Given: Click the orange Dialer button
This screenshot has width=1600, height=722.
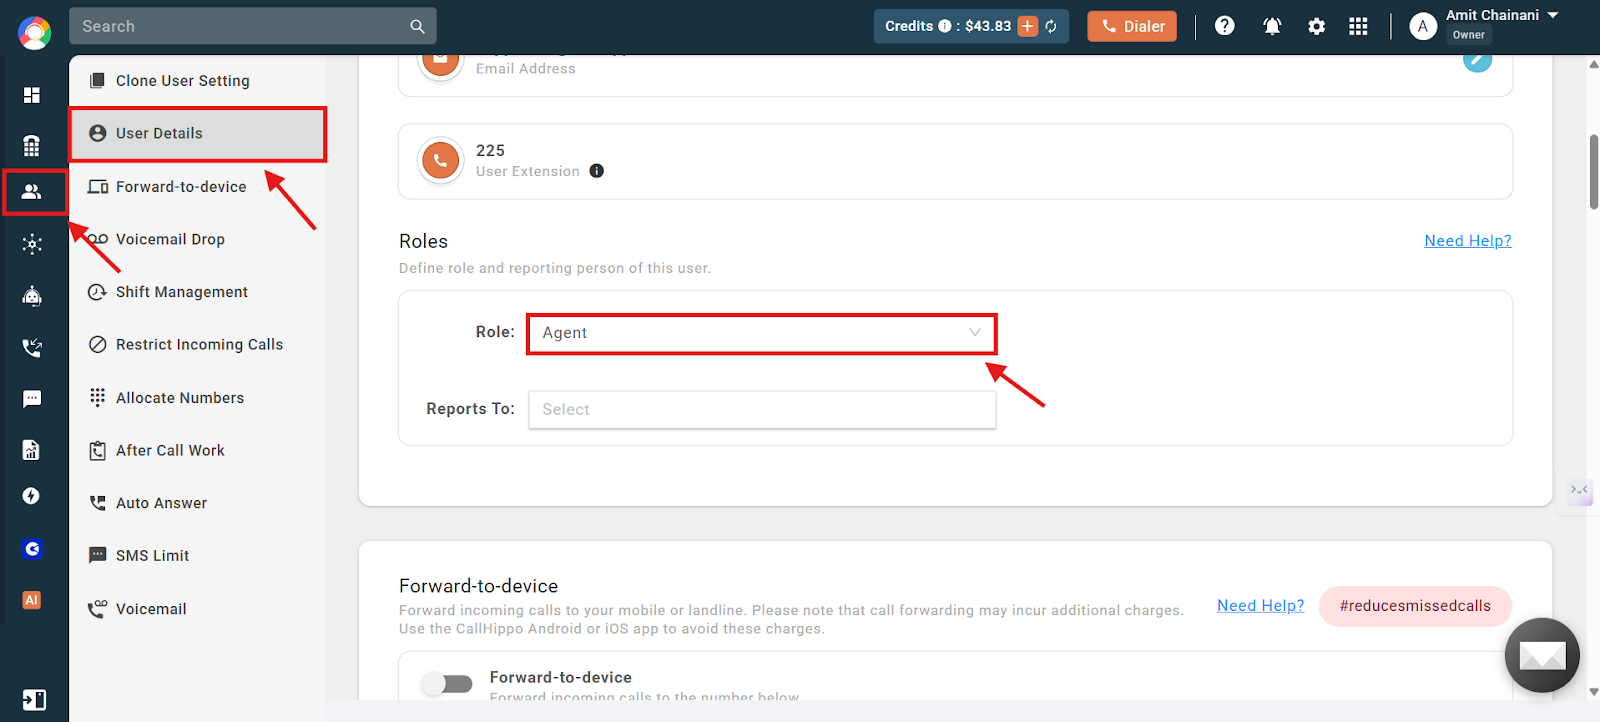Looking at the screenshot, I should click(x=1132, y=26).
